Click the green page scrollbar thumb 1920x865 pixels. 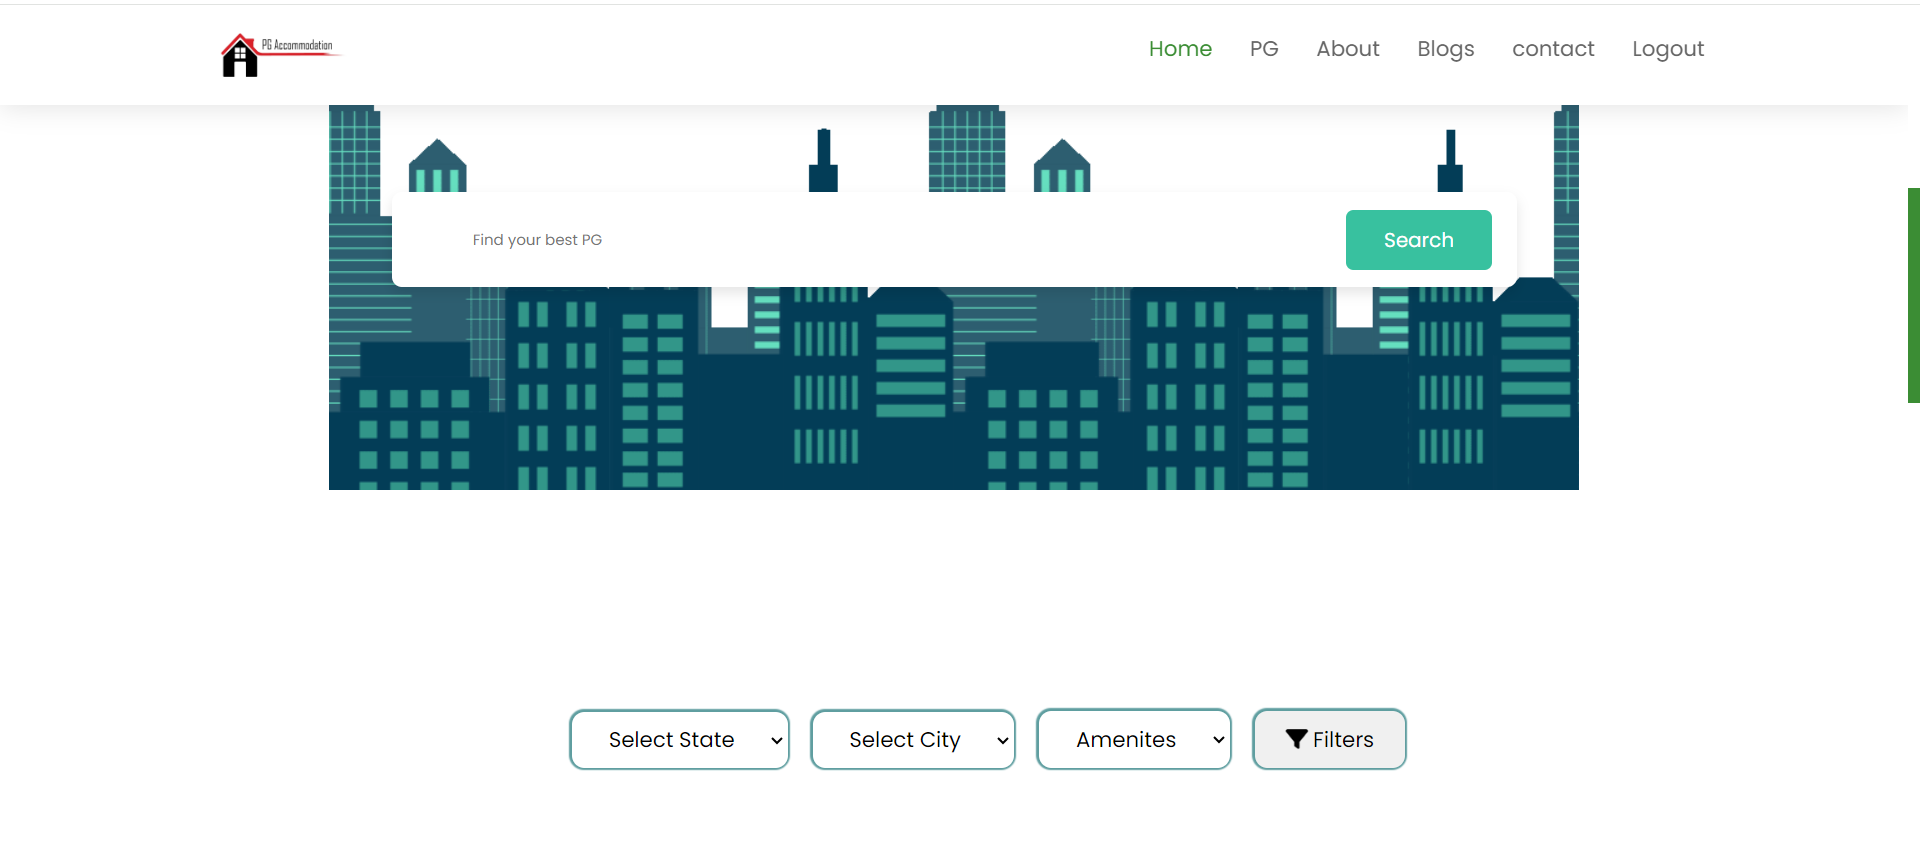(x=1913, y=295)
